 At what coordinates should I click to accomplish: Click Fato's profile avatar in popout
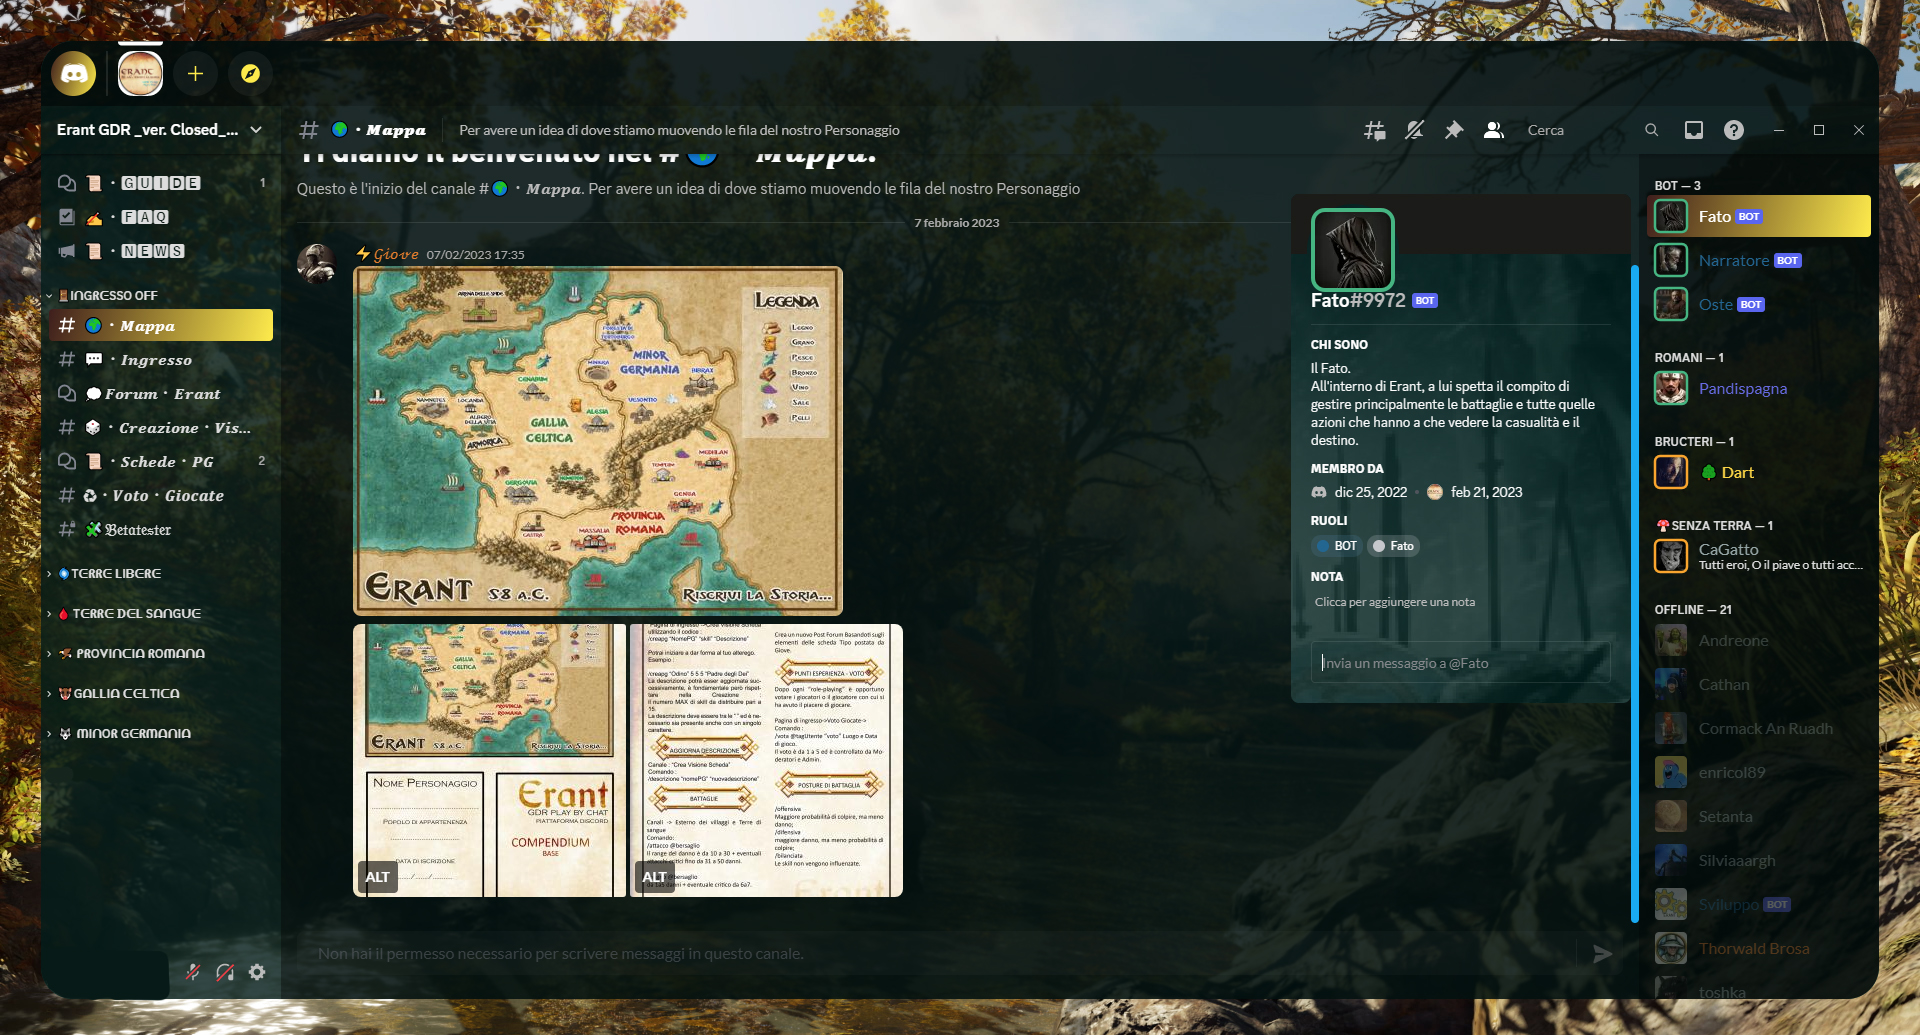click(x=1352, y=250)
